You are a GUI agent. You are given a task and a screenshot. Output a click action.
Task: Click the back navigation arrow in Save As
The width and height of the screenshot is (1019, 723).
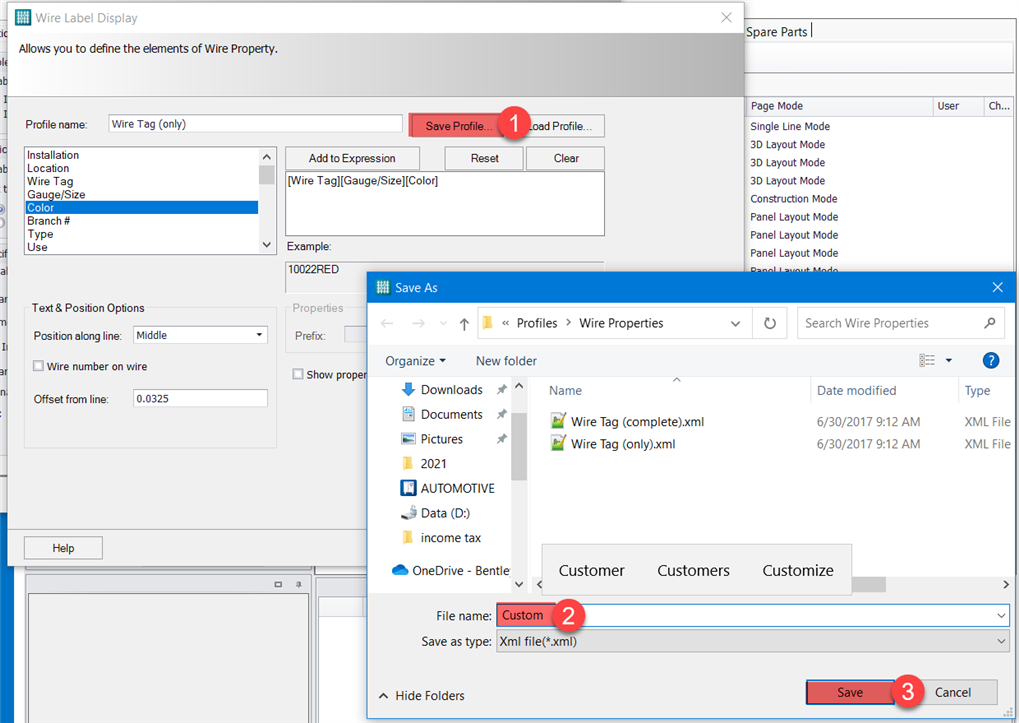coord(389,323)
